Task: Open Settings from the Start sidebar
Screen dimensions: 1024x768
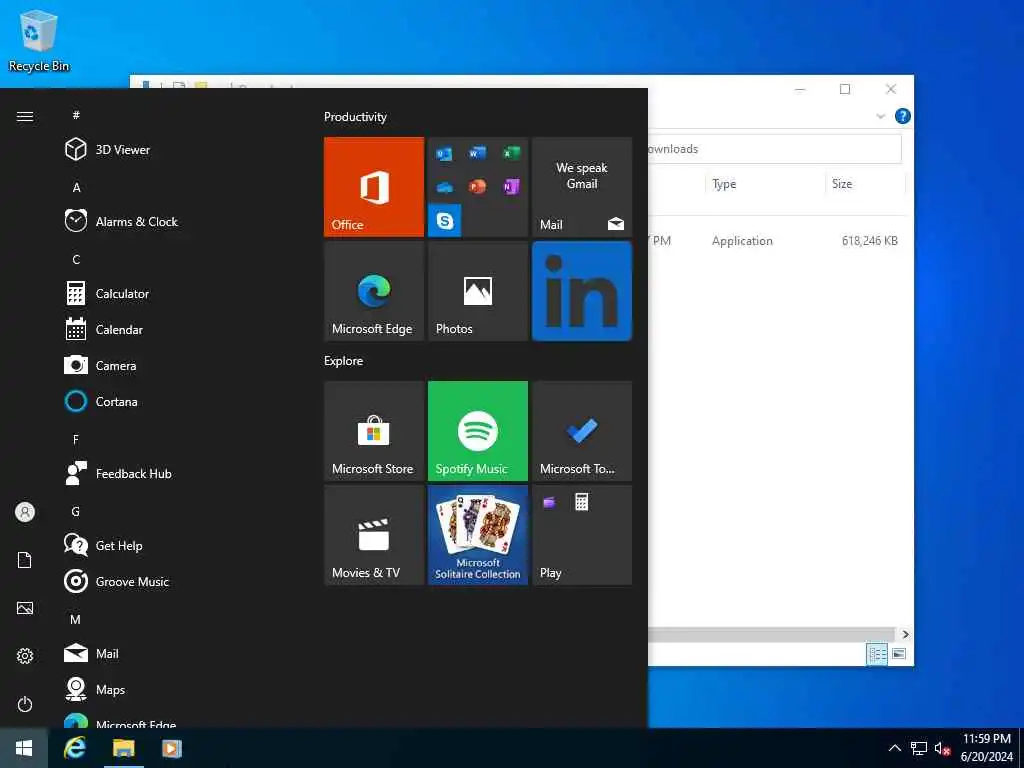Action: click(x=25, y=656)
